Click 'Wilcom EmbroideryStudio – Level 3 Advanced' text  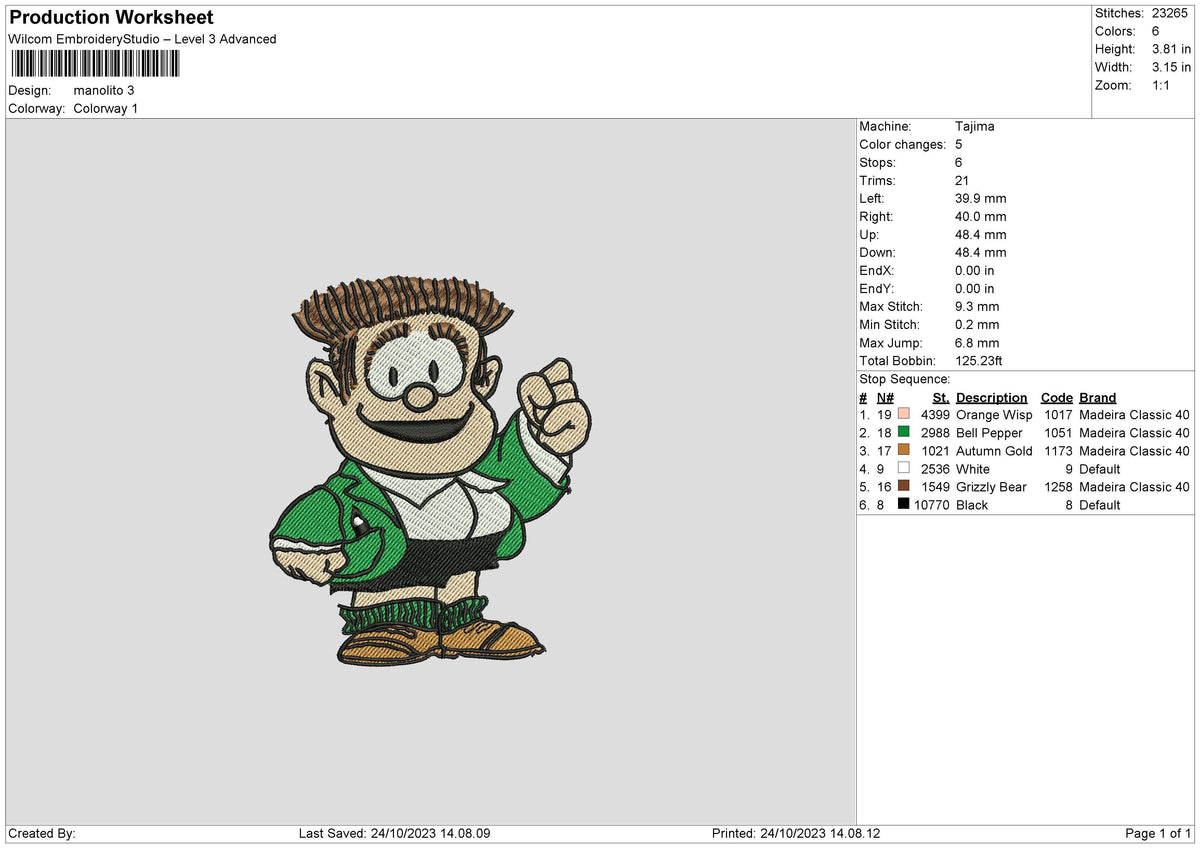tap(142, 39)
